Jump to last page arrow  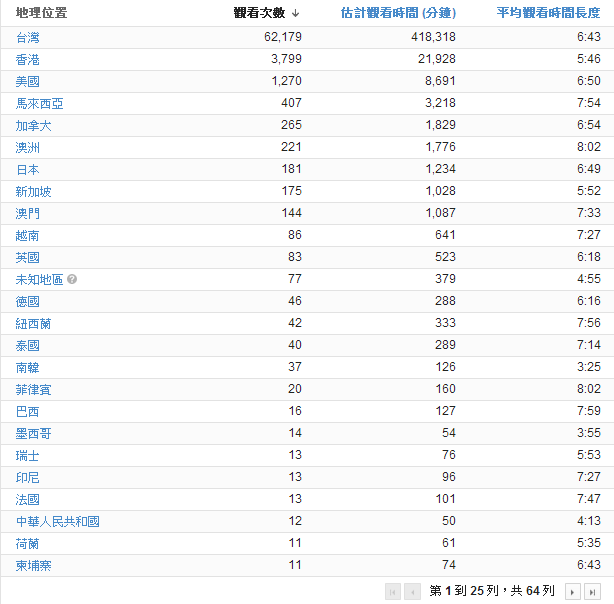592,591
